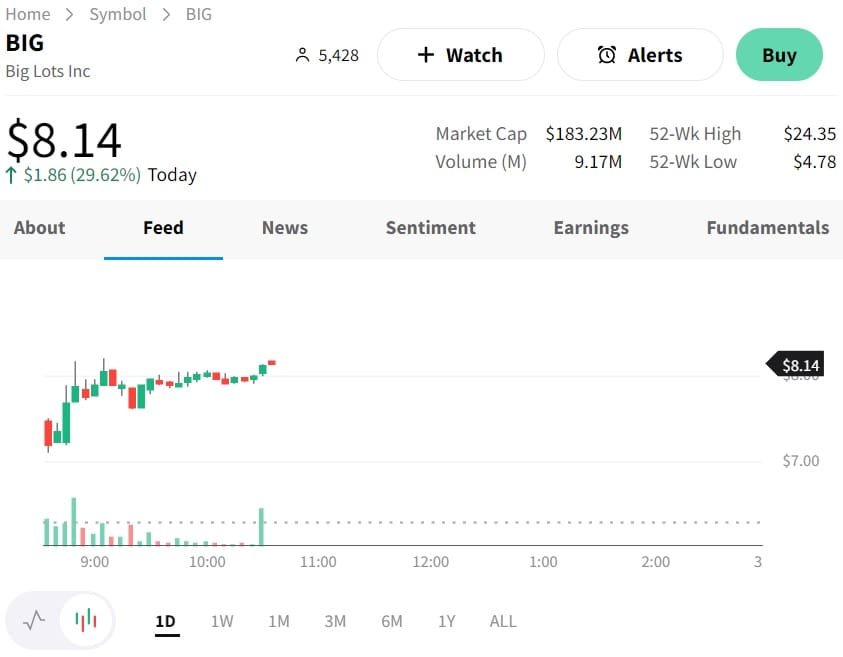Show the 1Y chart range
This screenshot has height=657, width=843.
point(447,621)
